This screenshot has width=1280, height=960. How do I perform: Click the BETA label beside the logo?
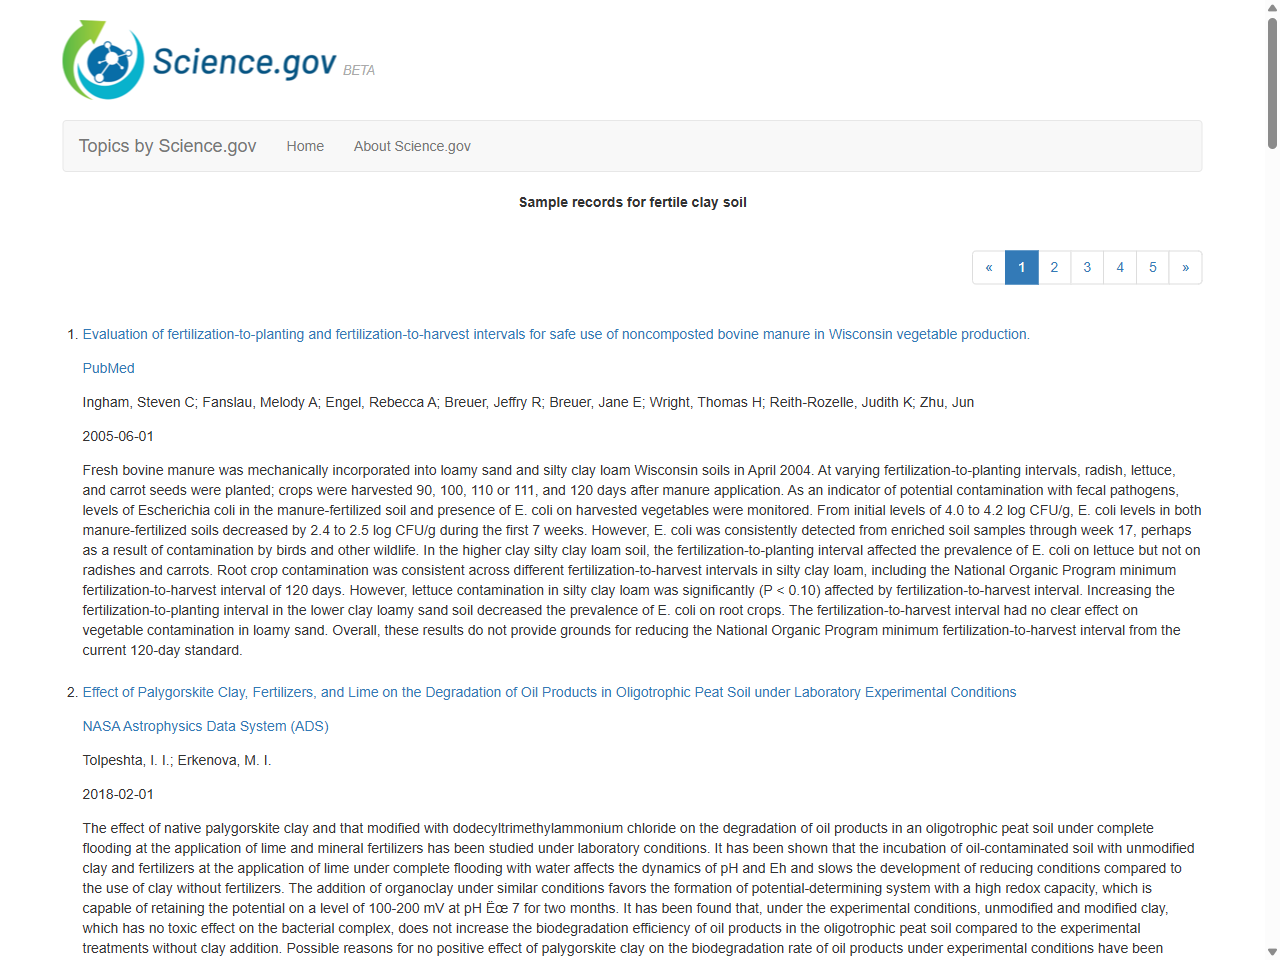359,70
